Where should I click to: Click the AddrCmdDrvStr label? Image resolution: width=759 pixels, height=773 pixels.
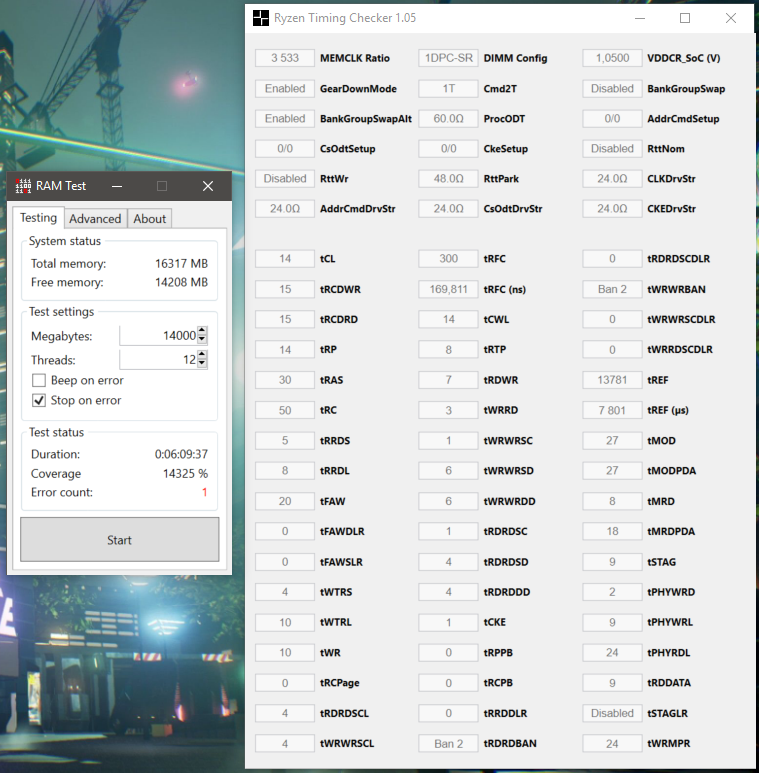pyautogui.click(x=358, y=209)
